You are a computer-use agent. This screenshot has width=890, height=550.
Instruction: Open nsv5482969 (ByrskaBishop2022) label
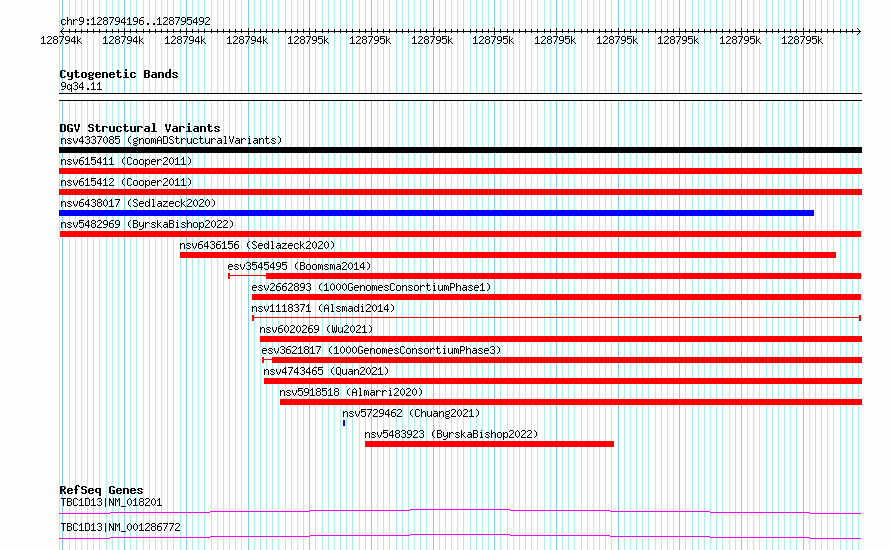pos(147,224)
